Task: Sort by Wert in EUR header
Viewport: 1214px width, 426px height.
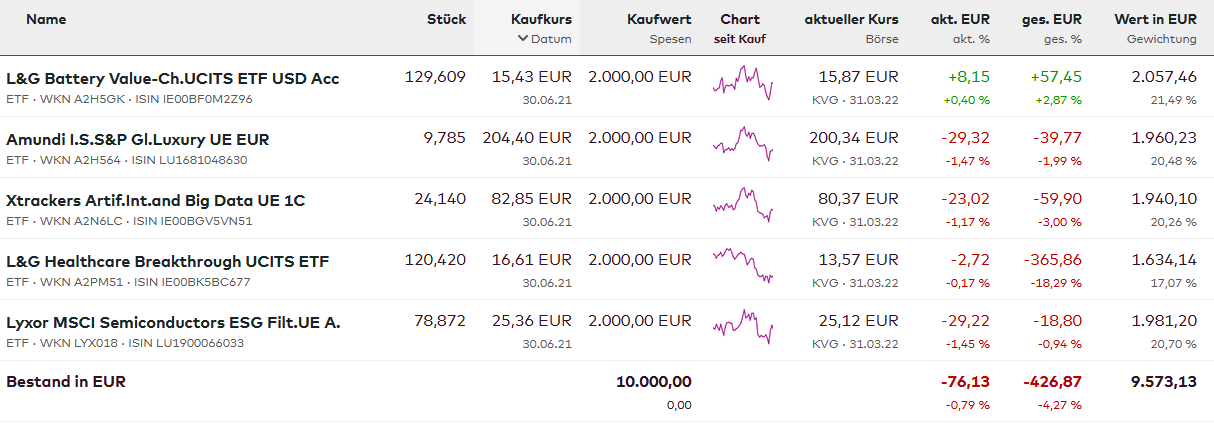Action: click(x=1155, y=19)
